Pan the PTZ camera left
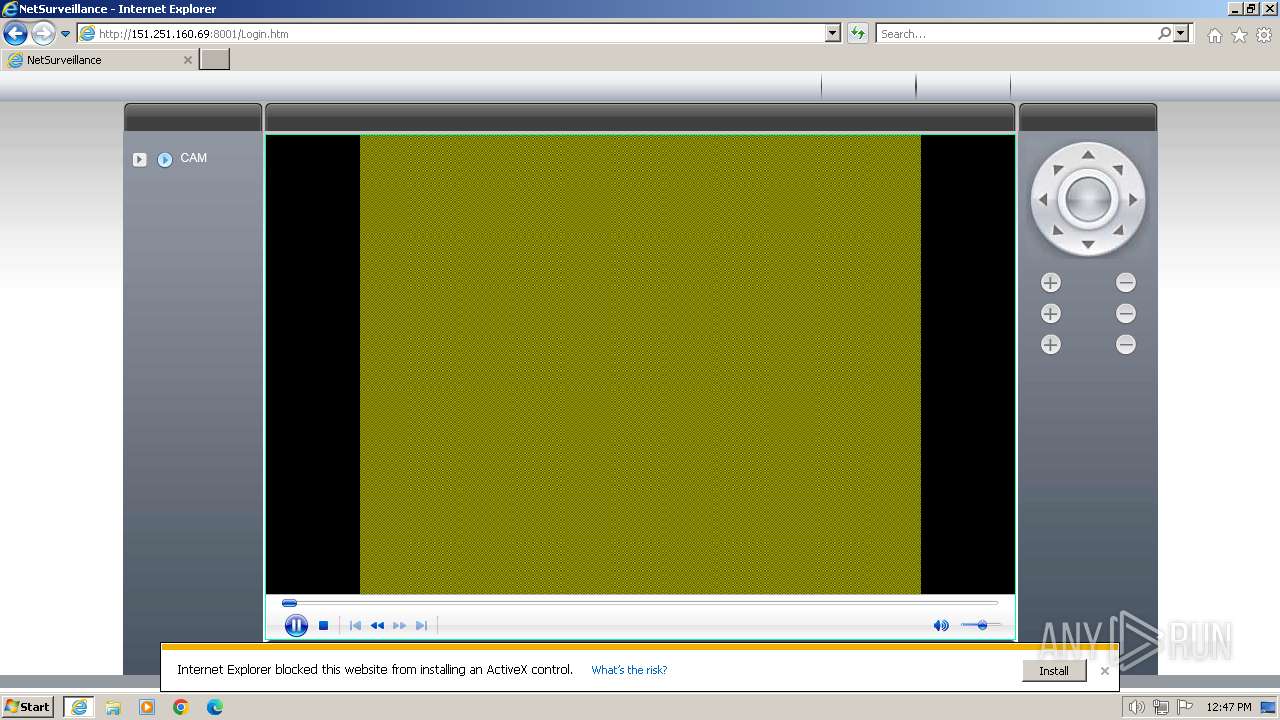 tap(1043, 199)
